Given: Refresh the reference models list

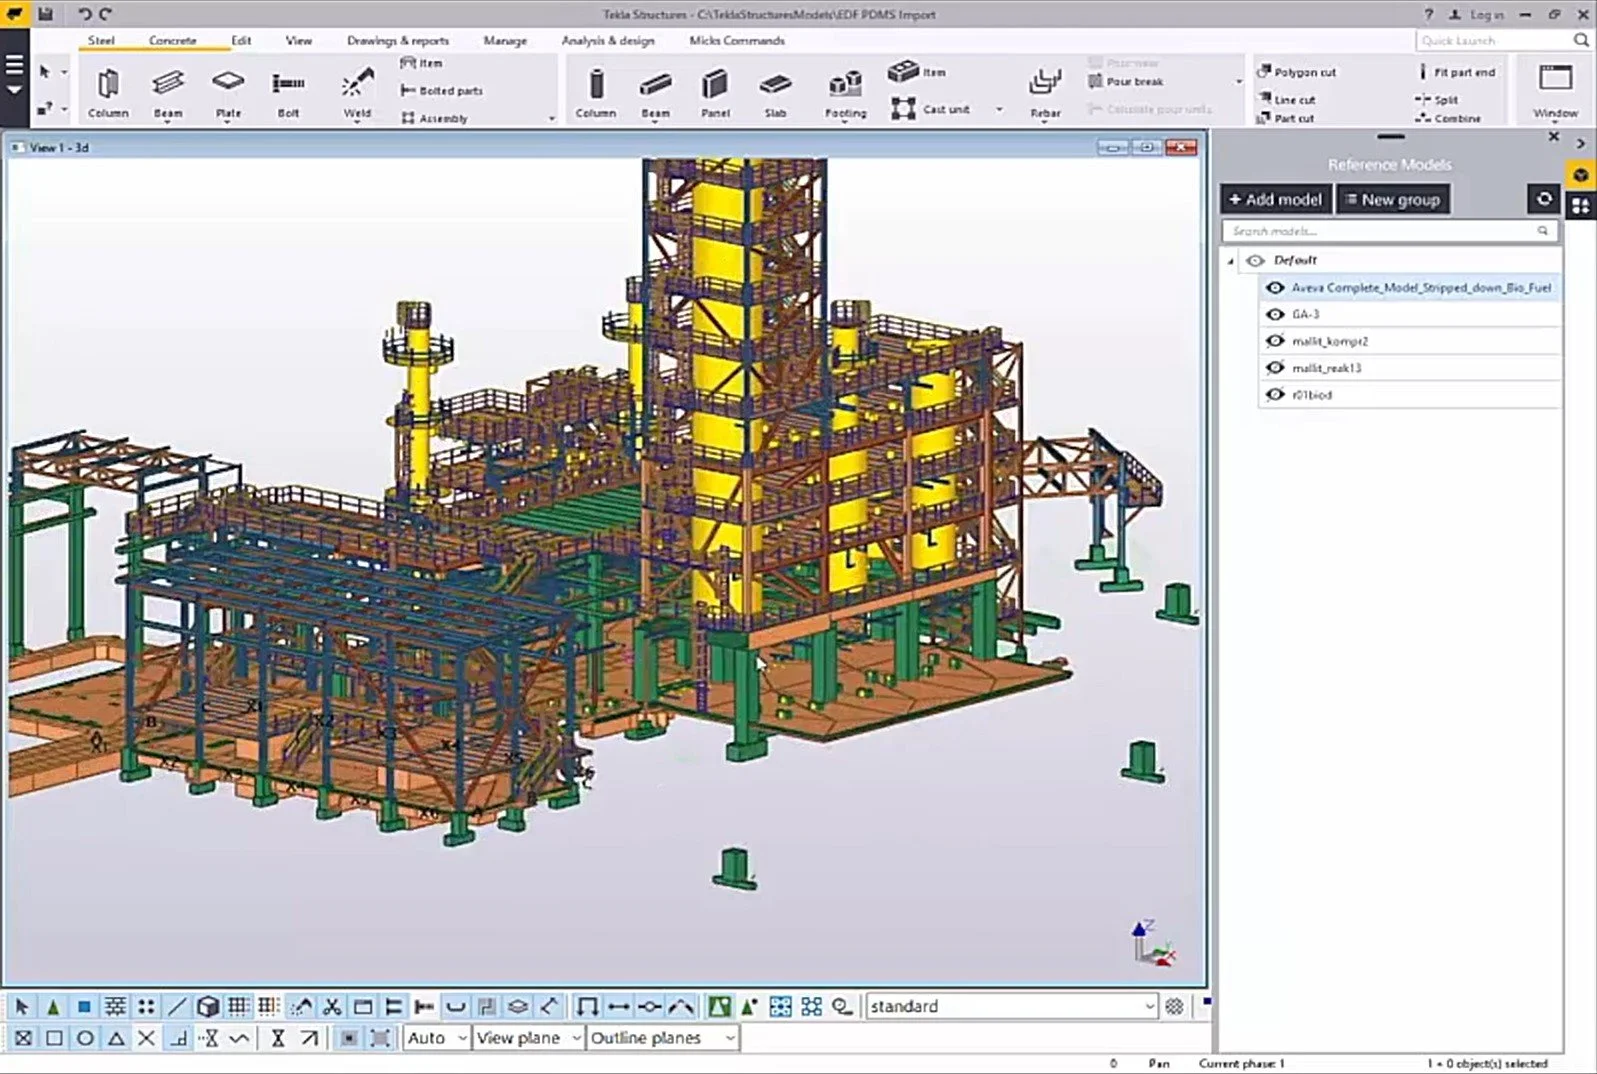Looking at the screenshot, I should (x=1544, y=199).
